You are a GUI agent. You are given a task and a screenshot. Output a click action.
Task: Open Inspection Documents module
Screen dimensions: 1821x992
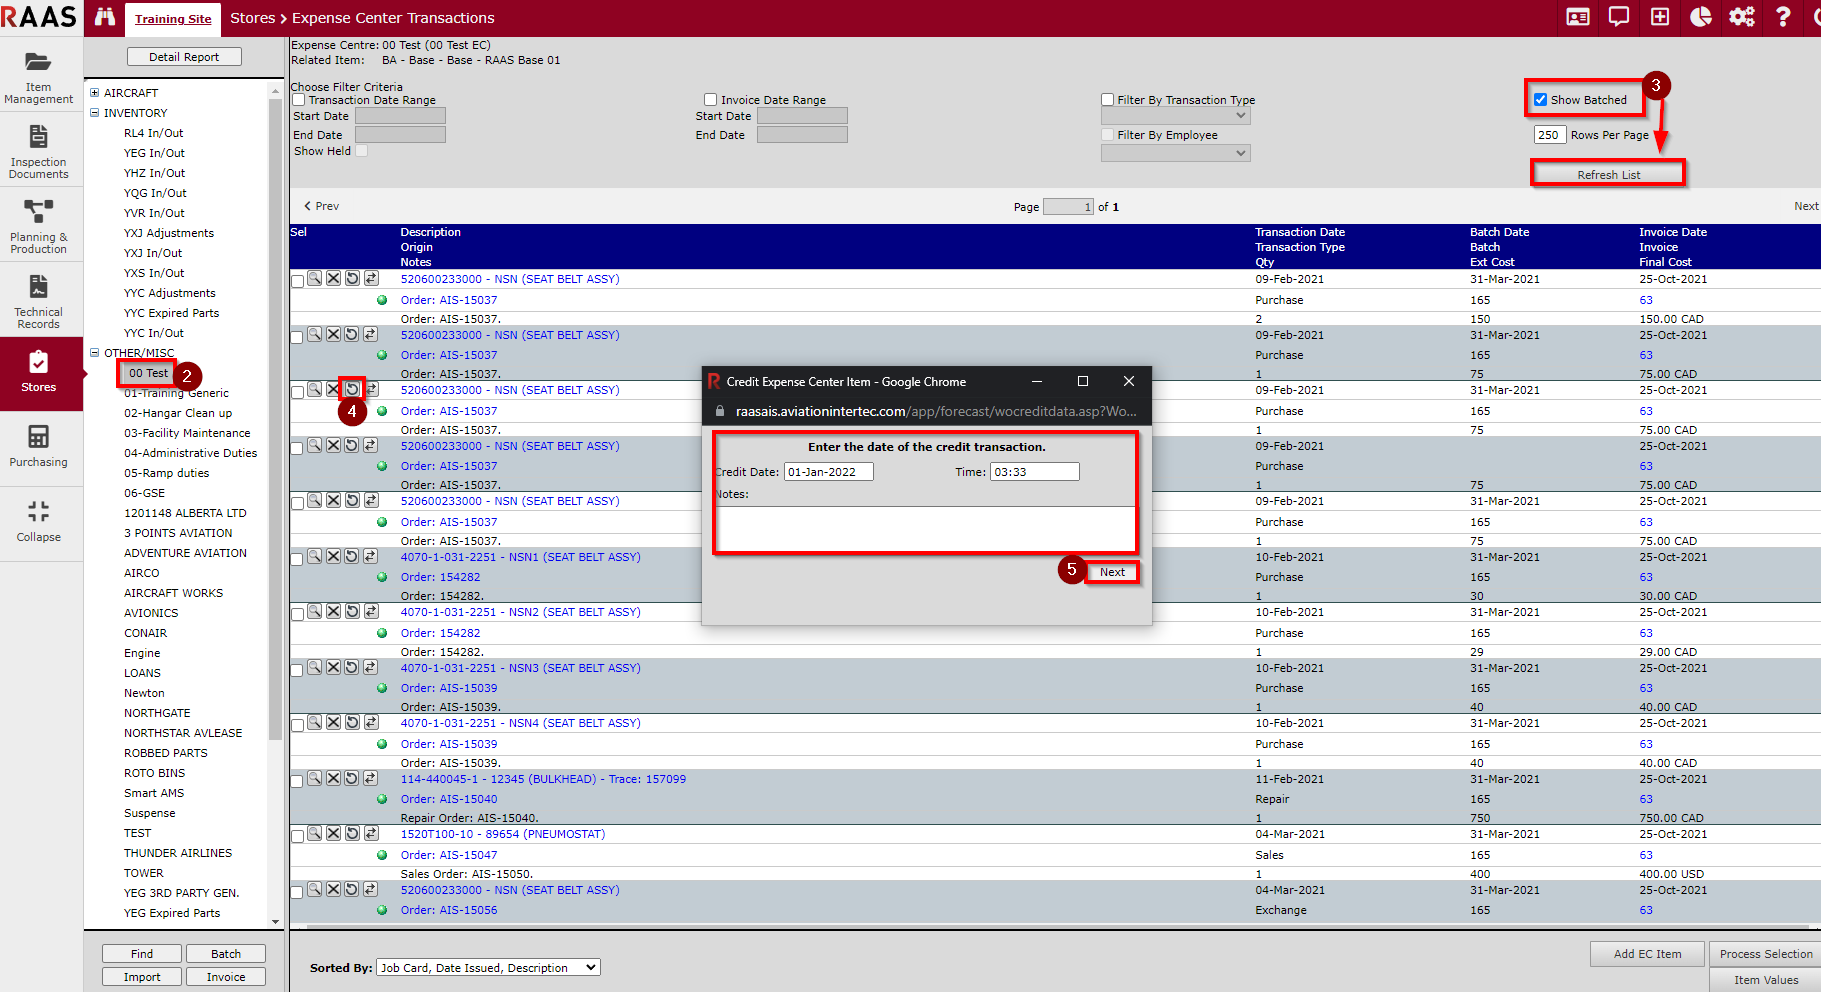[x=39, y=151]
